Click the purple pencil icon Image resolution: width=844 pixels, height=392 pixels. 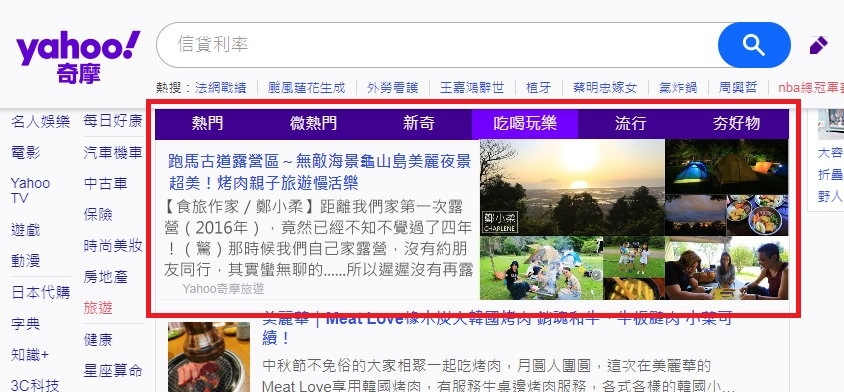coord(819,45)
